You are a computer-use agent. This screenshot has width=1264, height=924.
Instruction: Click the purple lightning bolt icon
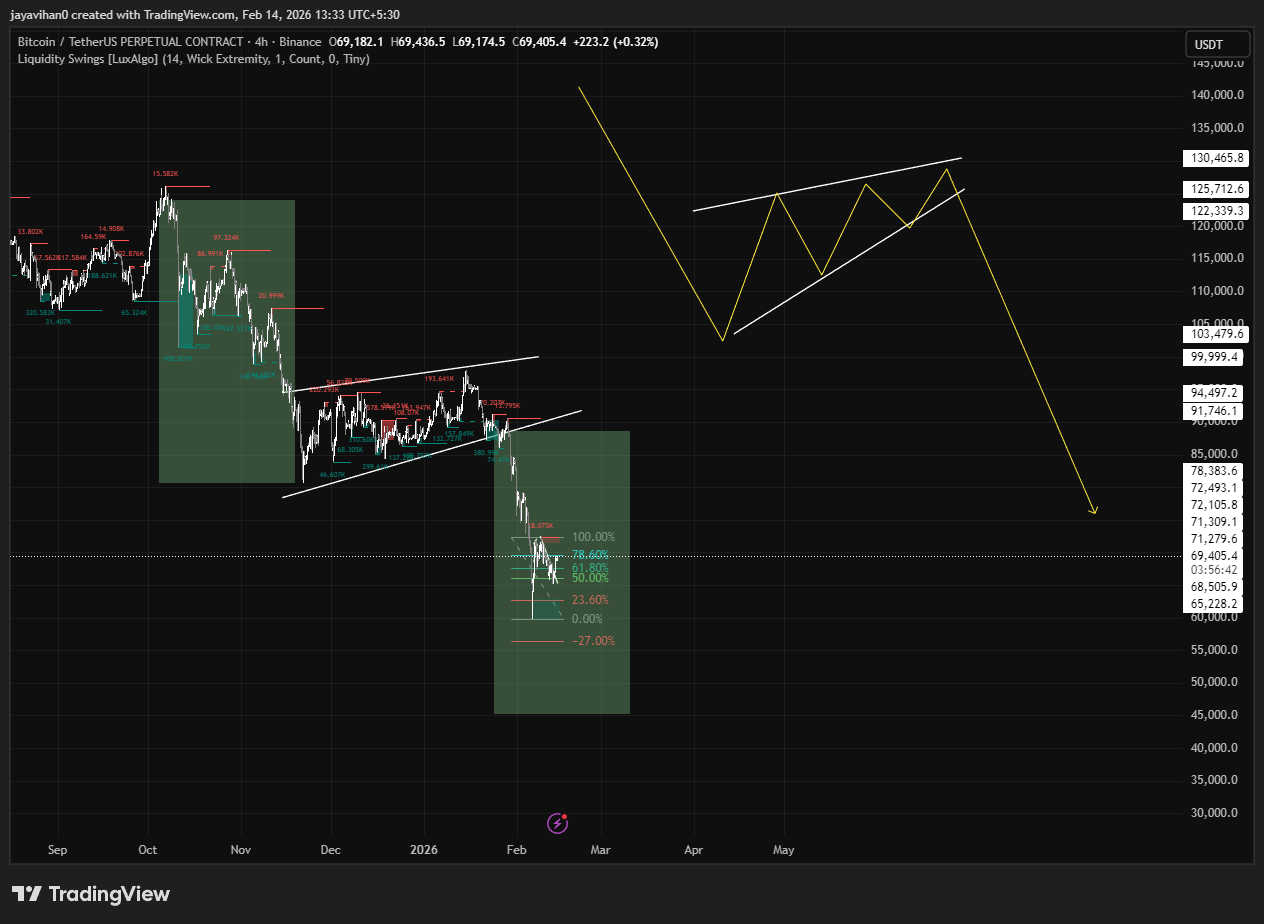pos(558,823)
